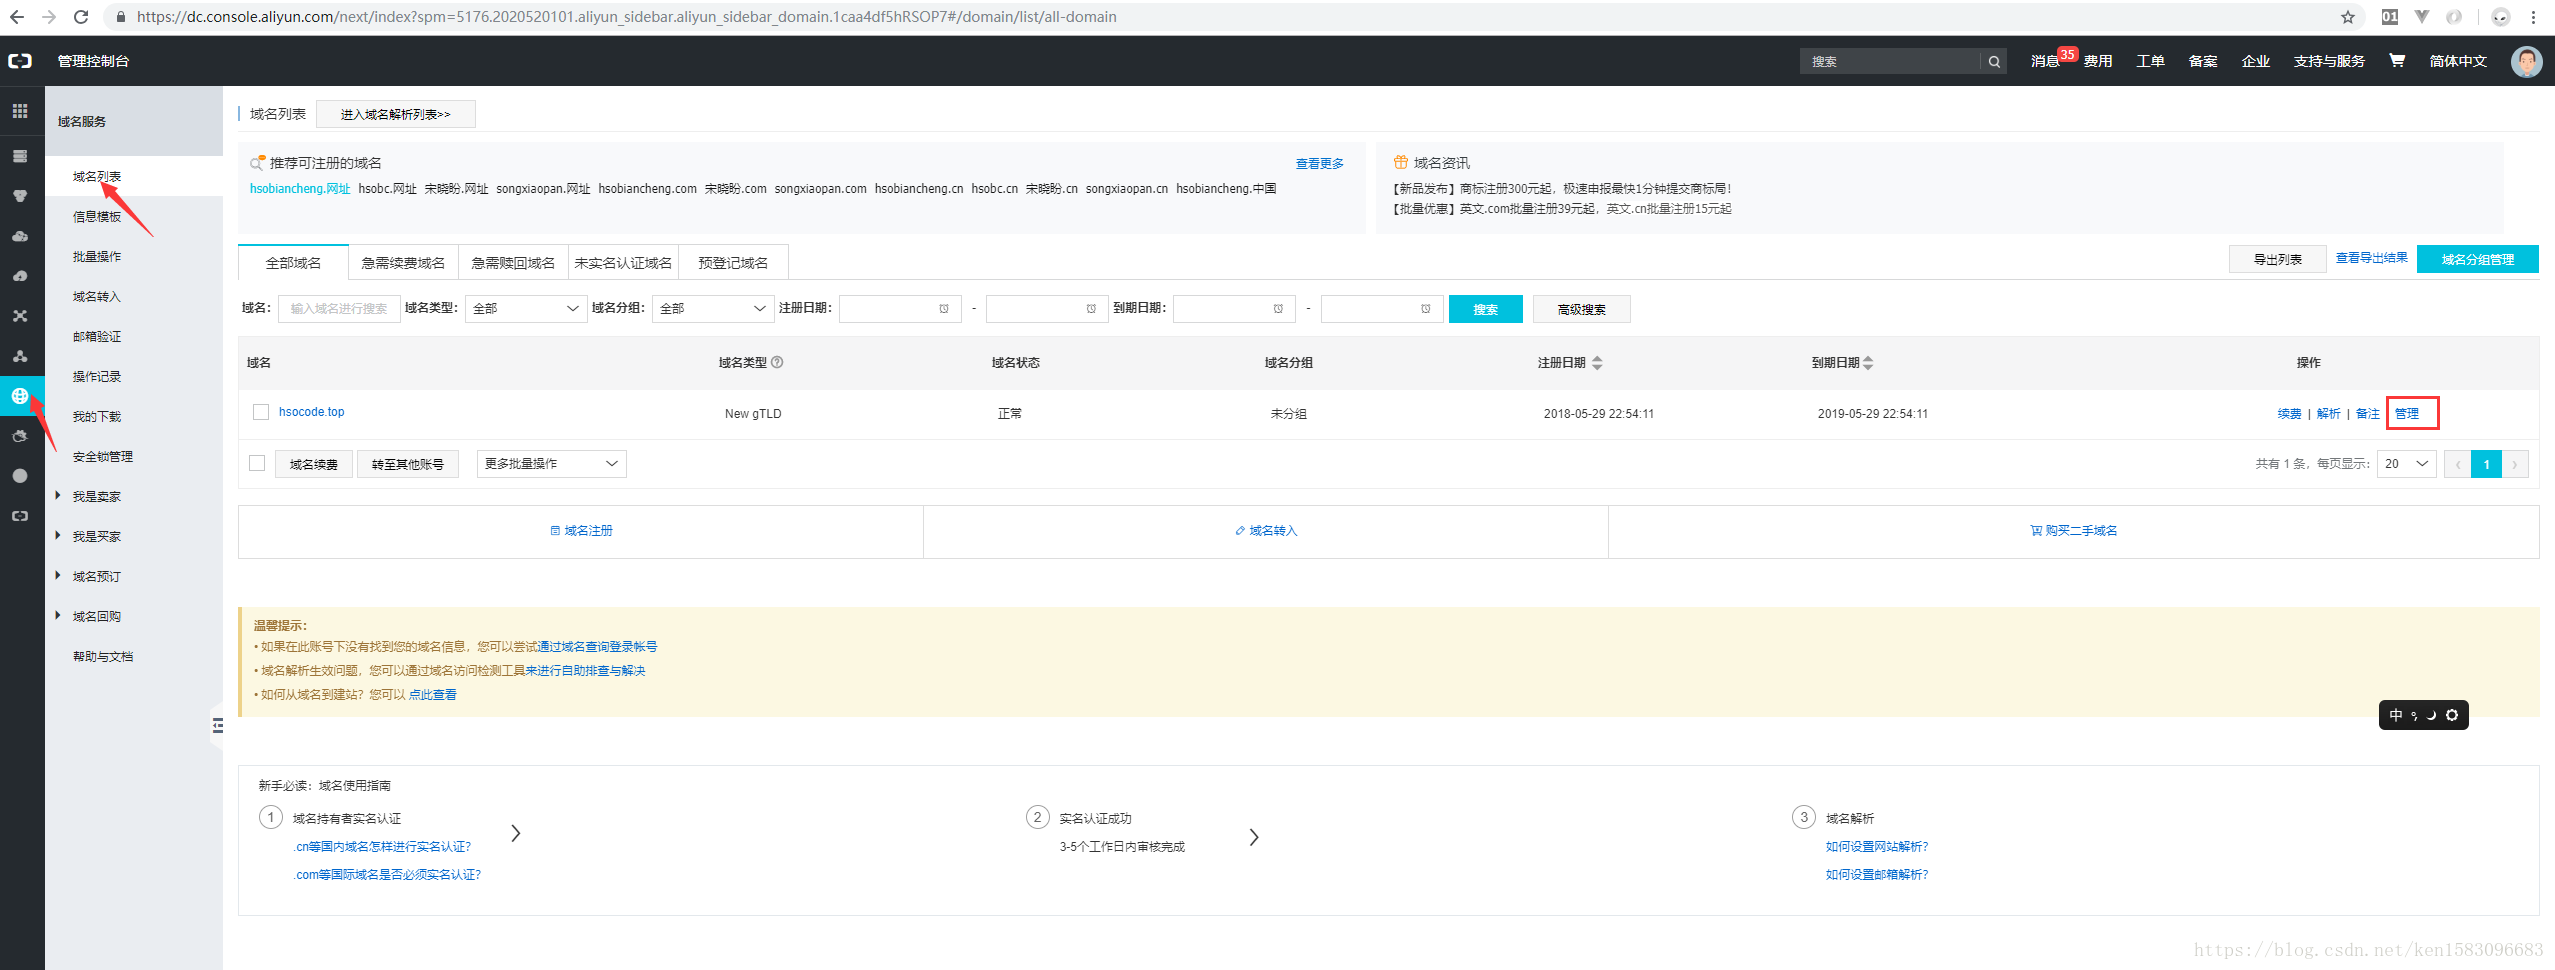This screenshot has height=970, width=2555.
Task: Select the globe domain icon in sidebar
Action: (20, 396)
